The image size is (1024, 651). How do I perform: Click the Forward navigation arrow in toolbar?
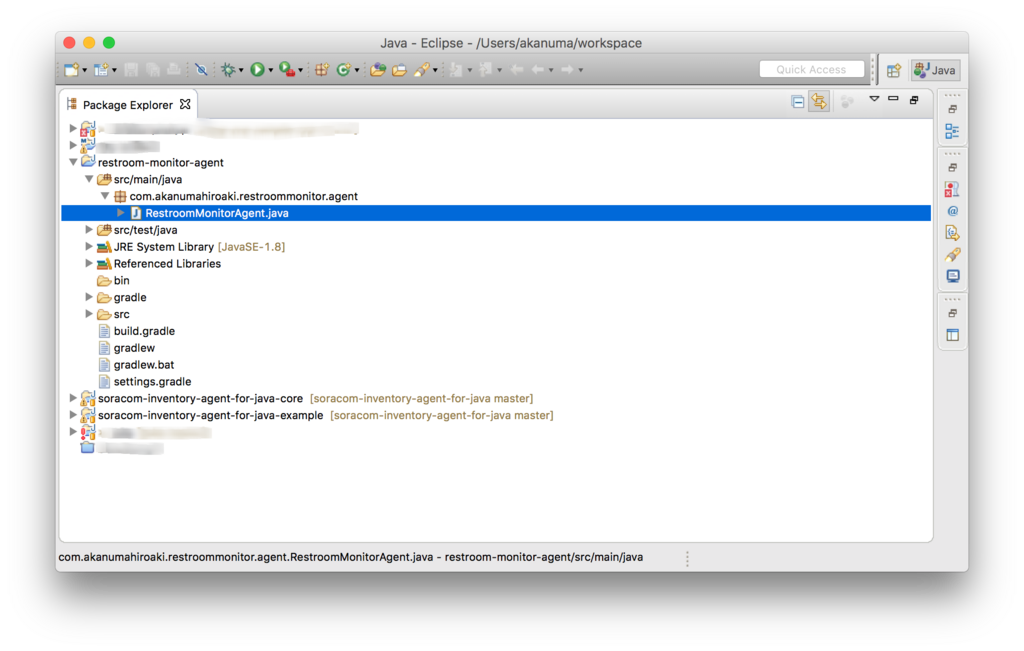(568, 70)
